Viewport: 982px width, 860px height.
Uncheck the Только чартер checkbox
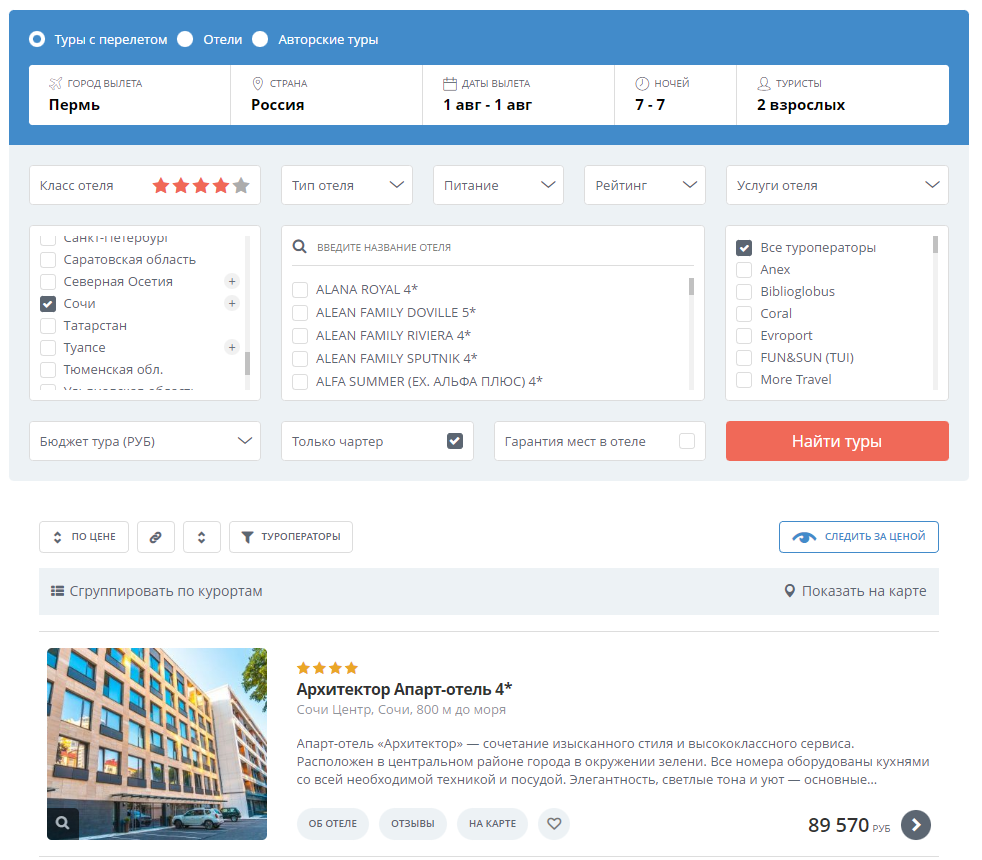[x=455, y=441]
